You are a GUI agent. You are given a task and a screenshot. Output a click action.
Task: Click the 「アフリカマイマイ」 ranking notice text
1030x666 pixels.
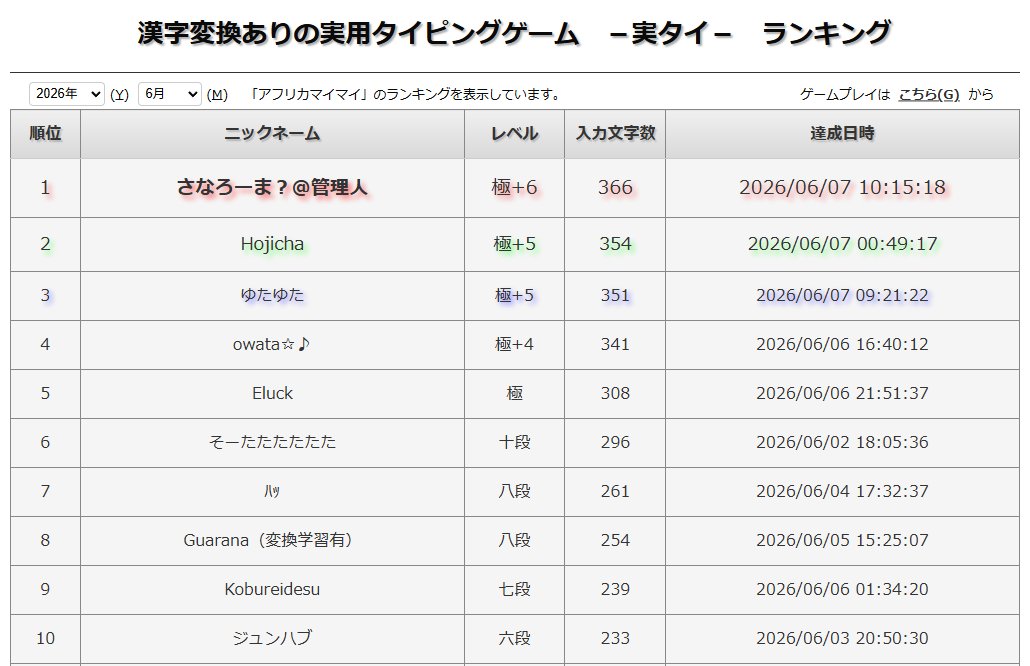click(x=406, y=95)
